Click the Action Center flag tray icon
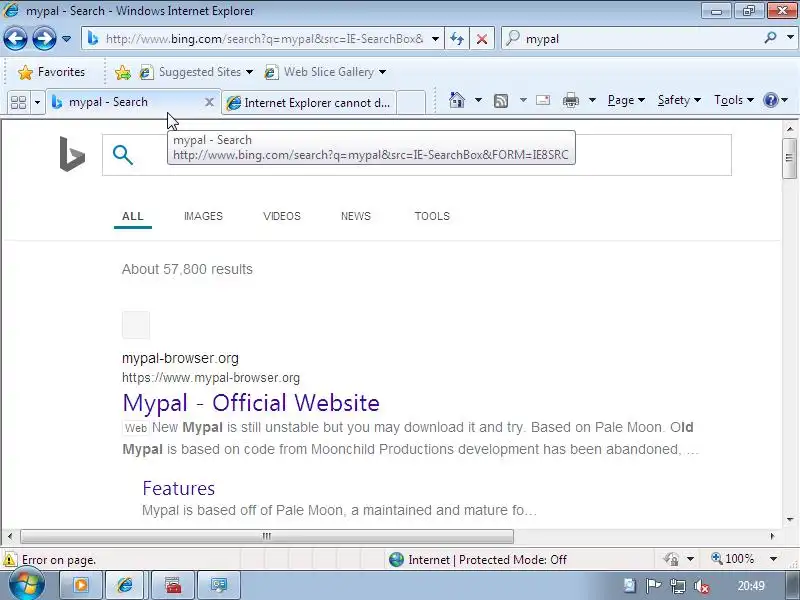 click(654, 586)
